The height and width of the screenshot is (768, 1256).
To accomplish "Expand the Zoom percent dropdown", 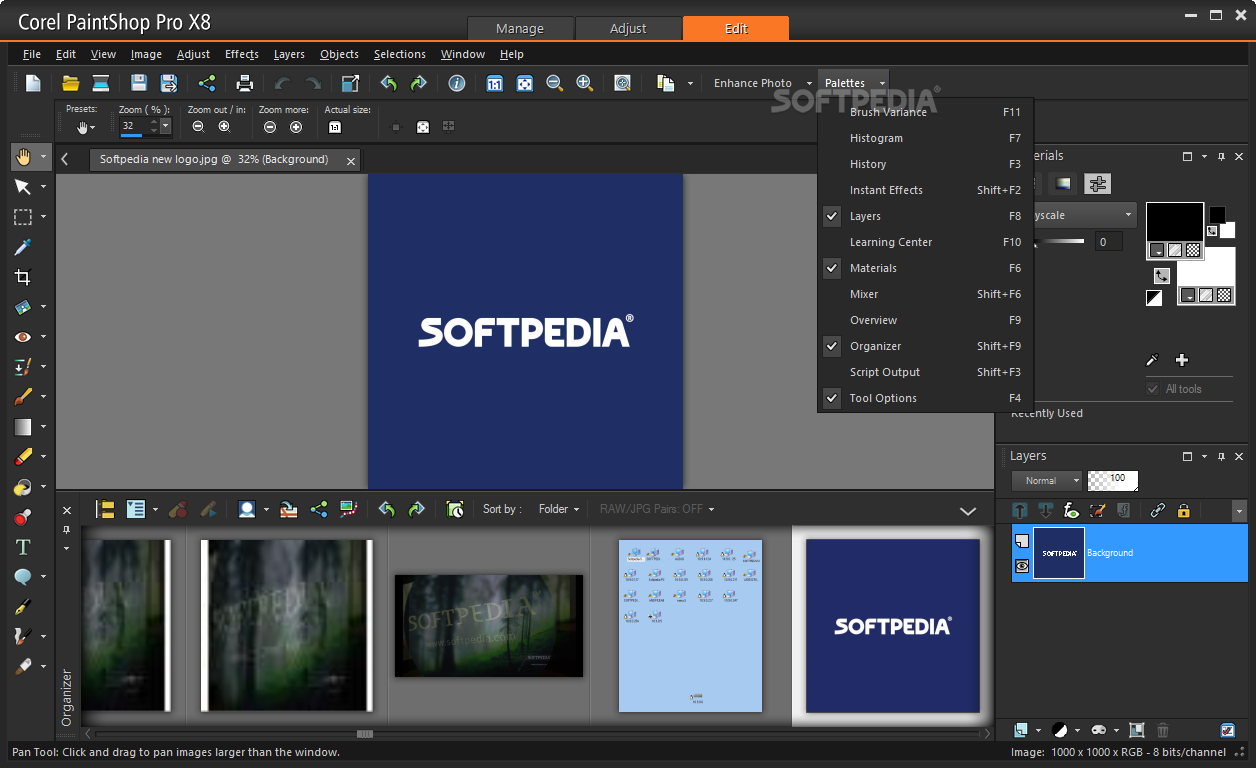I will point(165,126).
